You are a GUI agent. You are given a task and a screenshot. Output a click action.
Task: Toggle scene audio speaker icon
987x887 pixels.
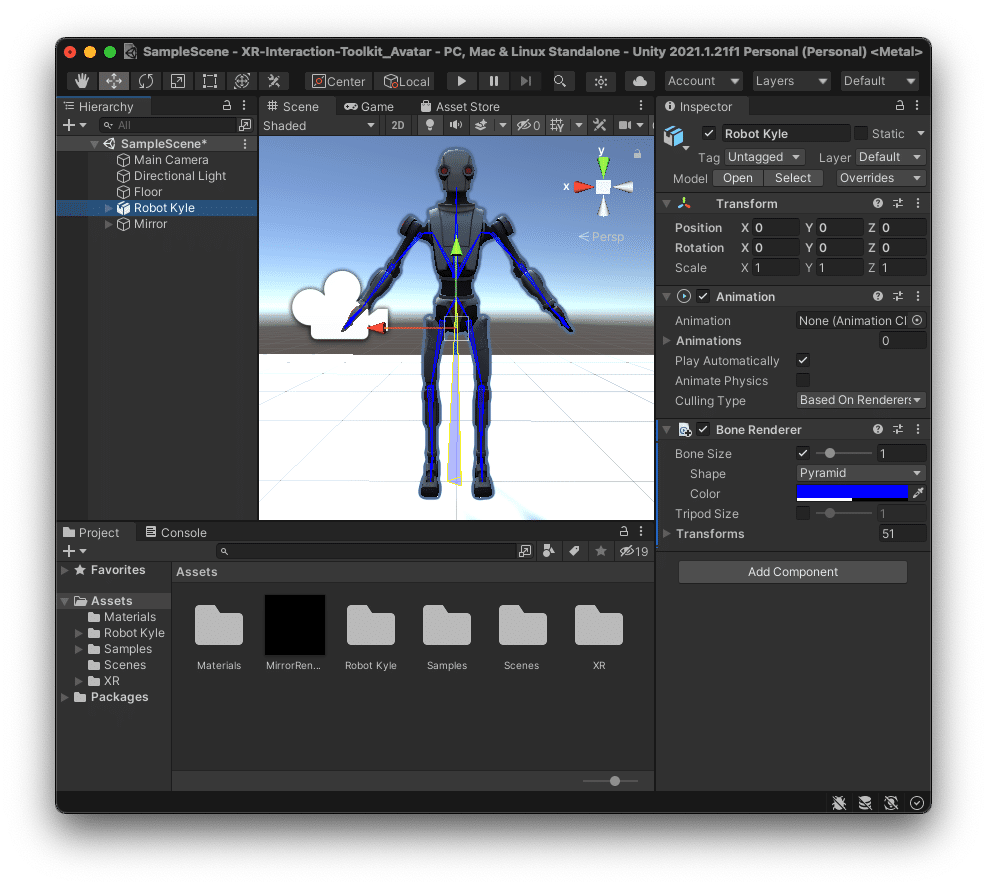pos(455,125)
